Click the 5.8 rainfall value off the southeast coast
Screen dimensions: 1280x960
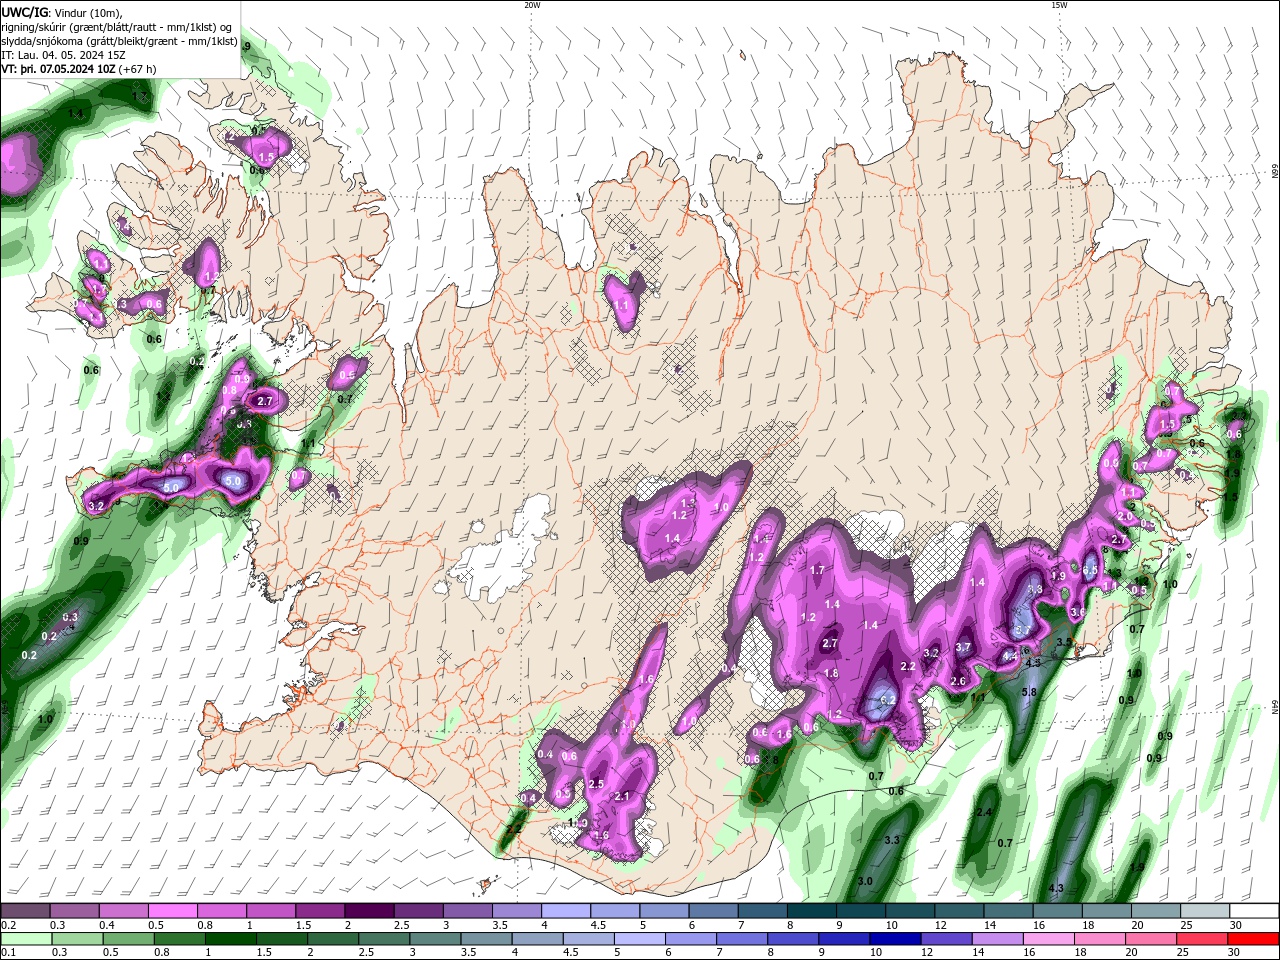tap(1029, 692)
